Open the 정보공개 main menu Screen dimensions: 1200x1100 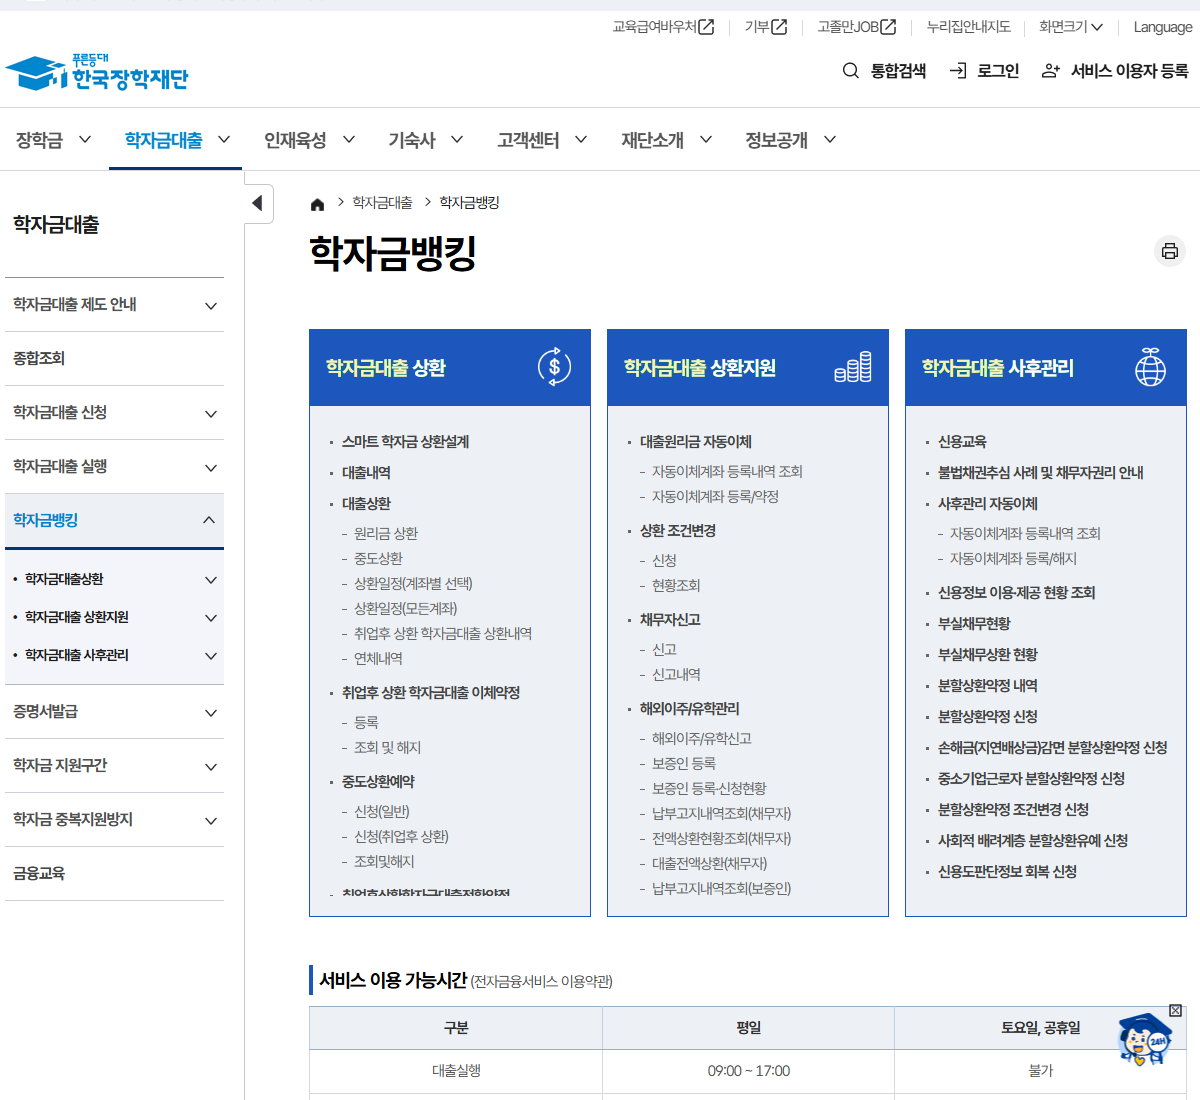(790, 140)
